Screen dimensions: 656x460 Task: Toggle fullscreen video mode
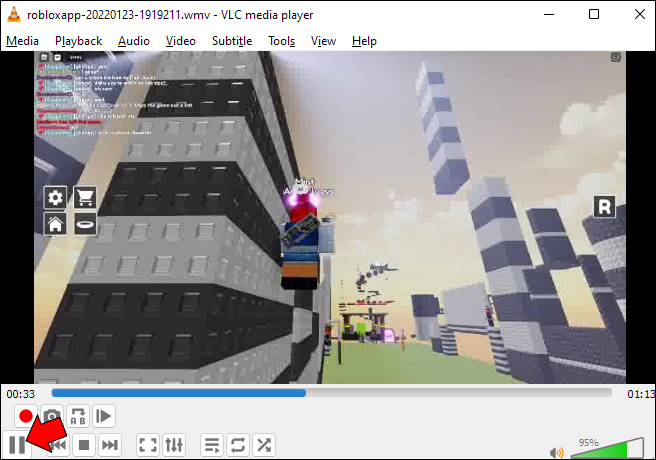[x=148, y=445]
